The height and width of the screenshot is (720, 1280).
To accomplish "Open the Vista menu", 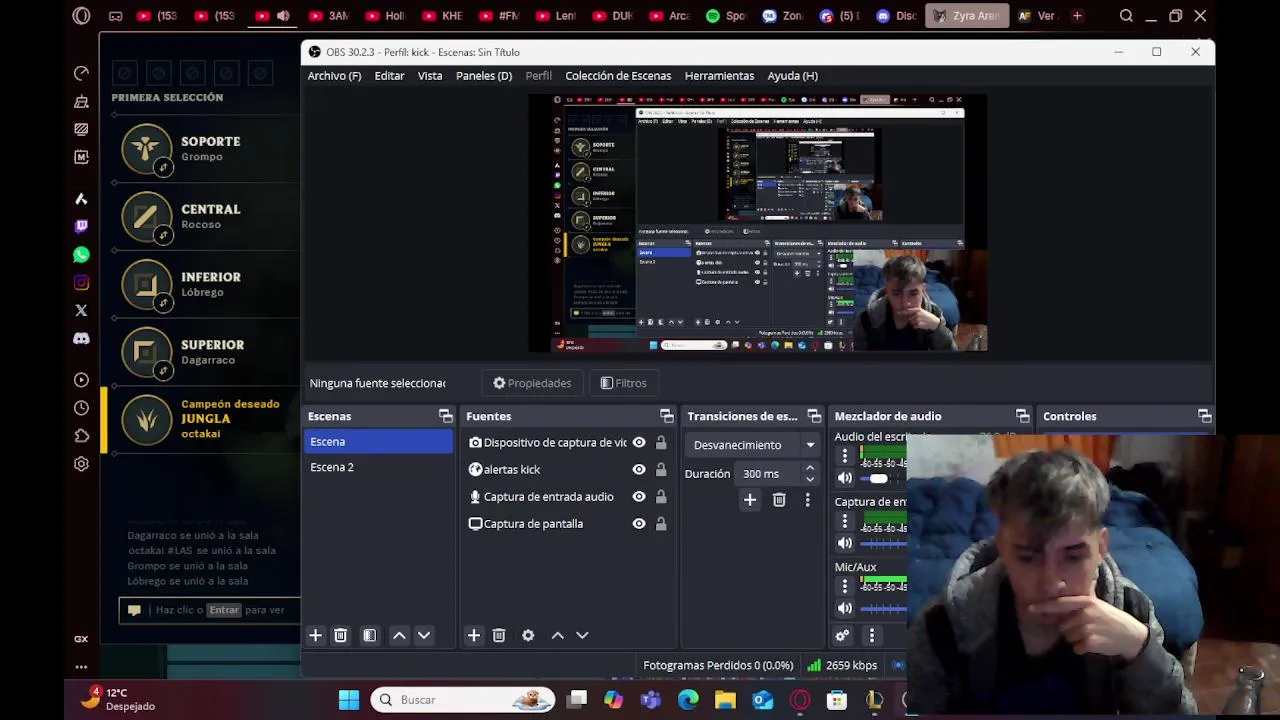I will point(430,76).
